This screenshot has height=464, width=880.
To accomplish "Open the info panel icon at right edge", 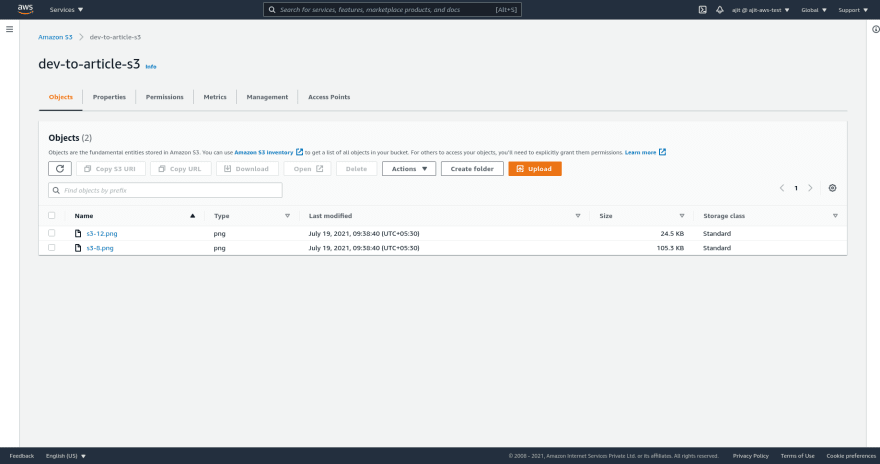I will 876,29.
